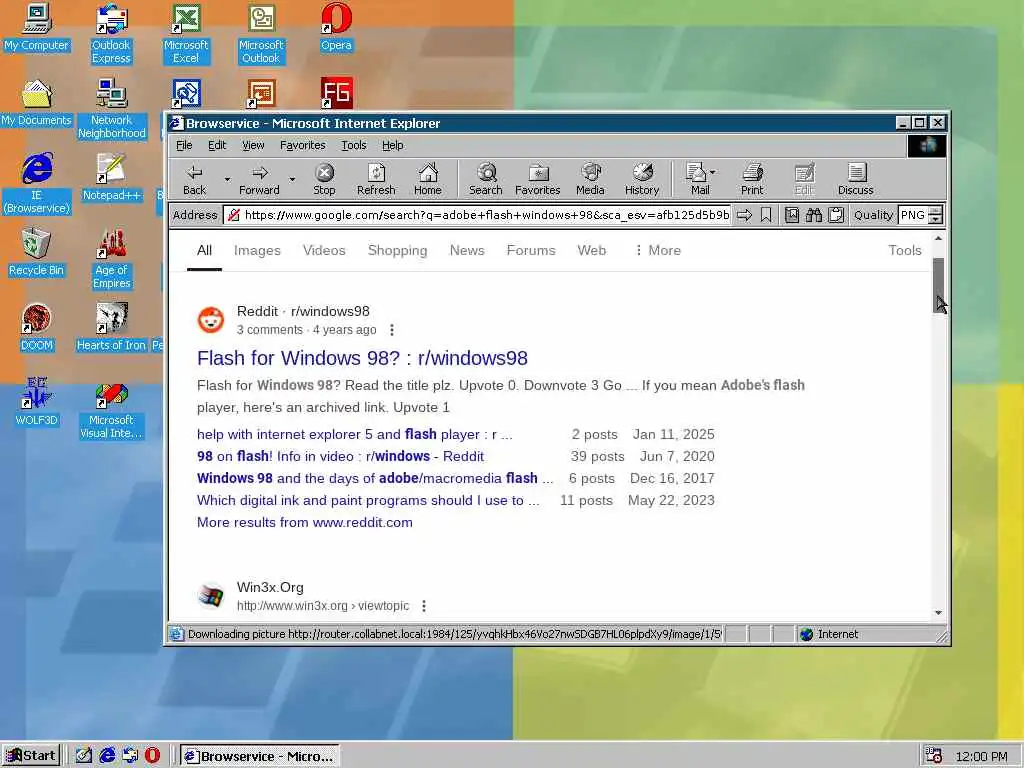Select Hearts of Iron desktop icon
Viewport: 1024px width, 768px height.
112,328
